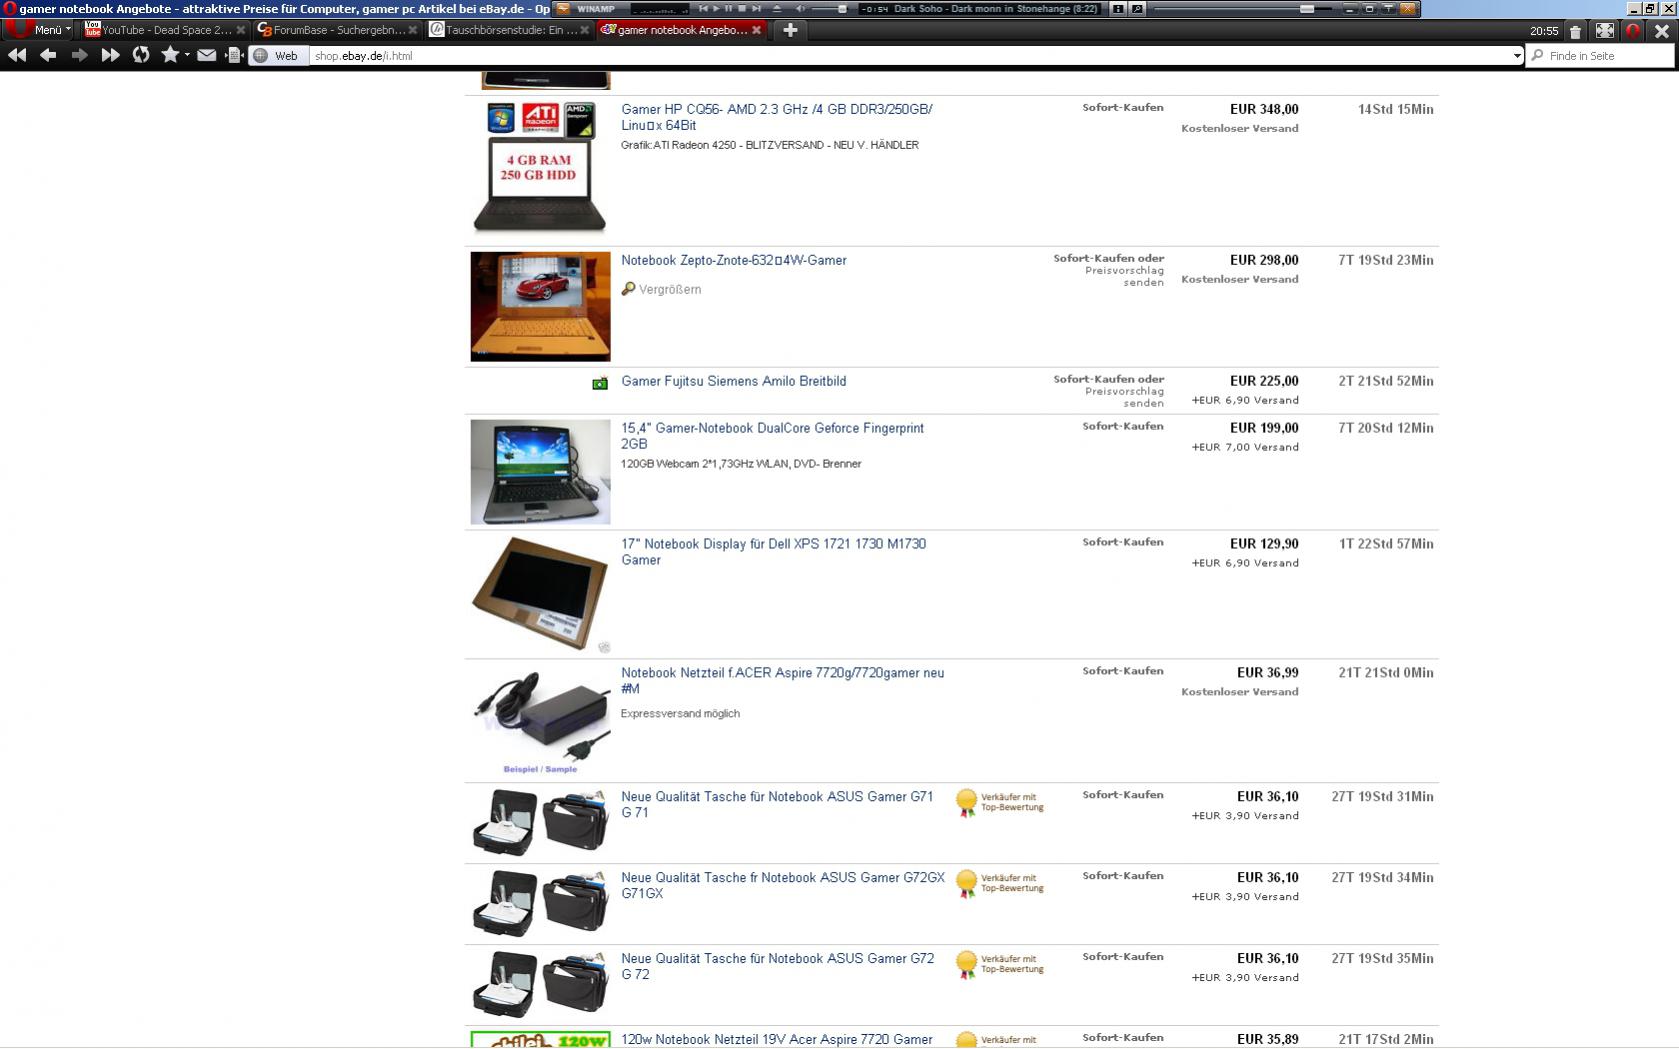Image resolution: width=1679 pixels, height=1049 pixels.
Task: Open Tasche ASUS Gamer G72 G 72 listing
Action: (x=778, y=967)
